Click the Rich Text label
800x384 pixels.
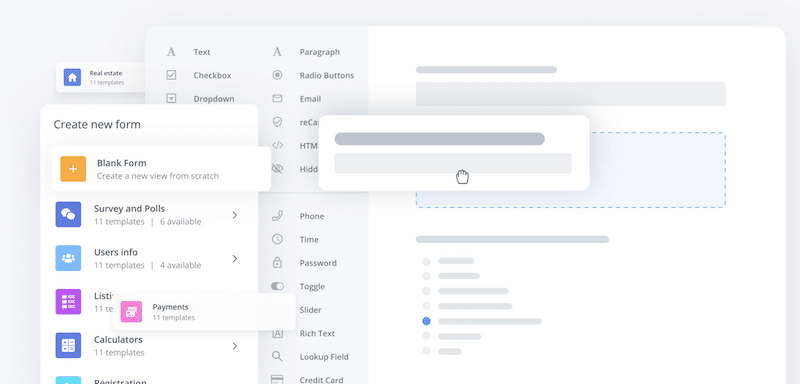[x=317, y=334]
